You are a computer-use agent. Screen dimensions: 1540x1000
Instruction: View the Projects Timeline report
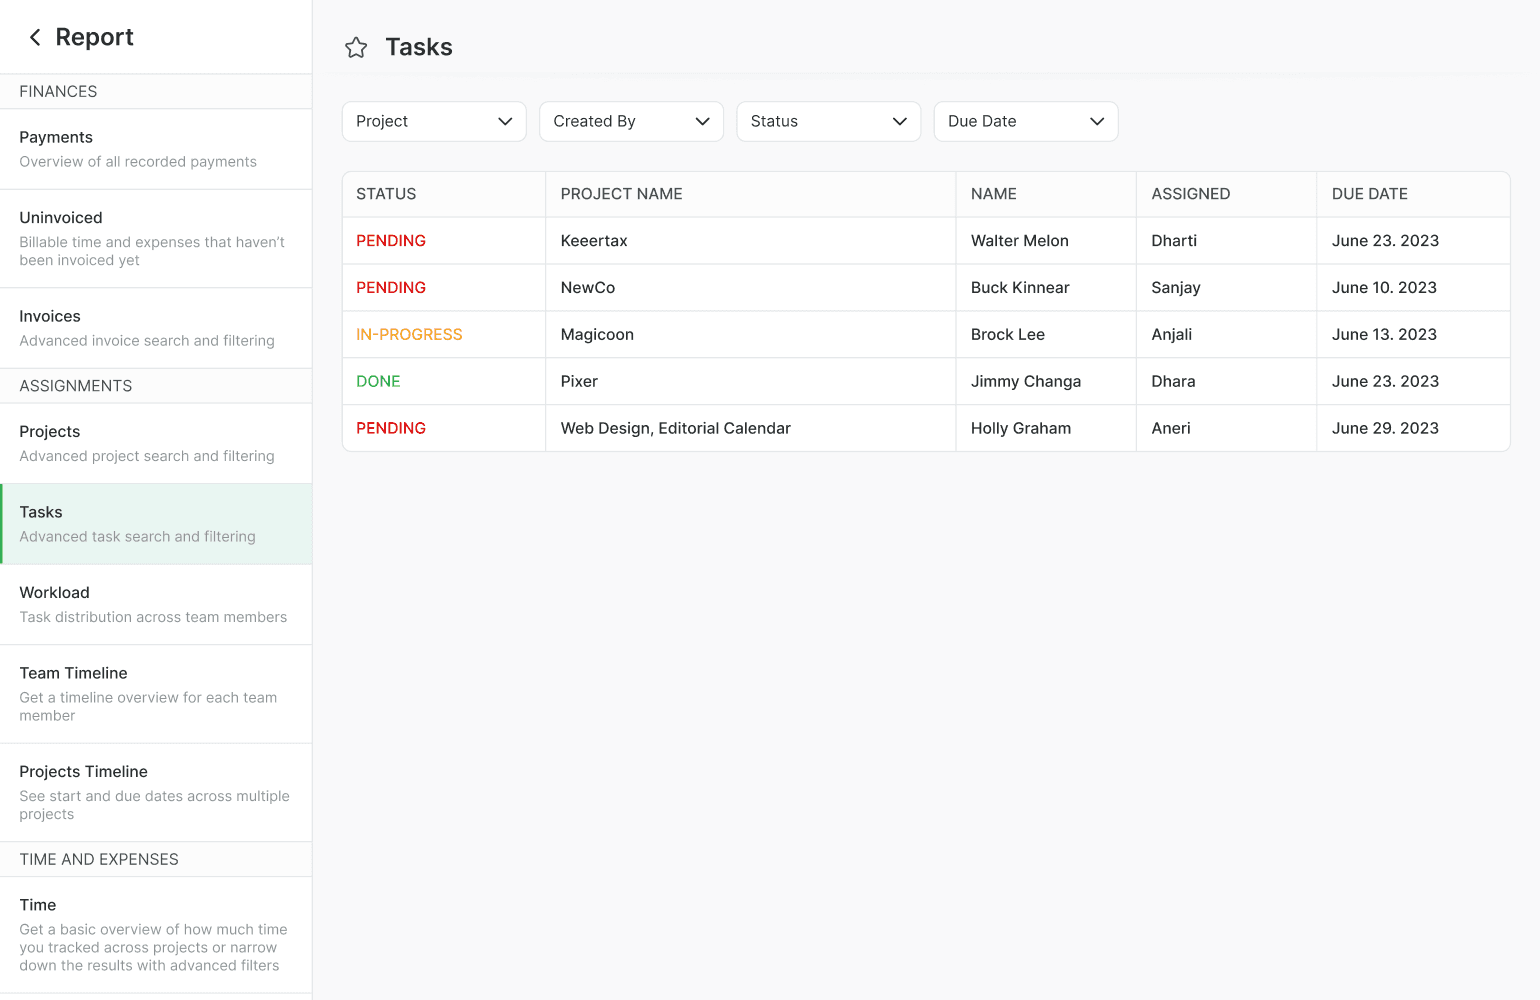156,792
